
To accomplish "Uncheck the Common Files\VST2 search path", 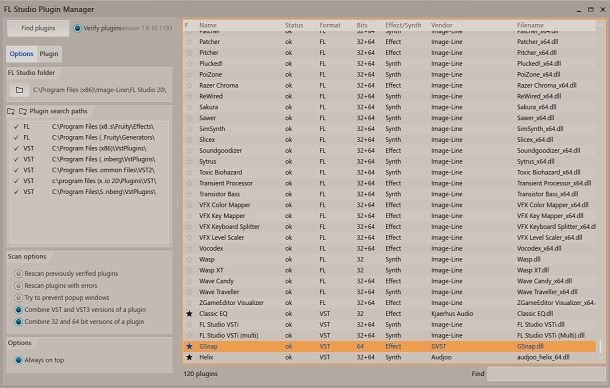I will click(16, 170).
